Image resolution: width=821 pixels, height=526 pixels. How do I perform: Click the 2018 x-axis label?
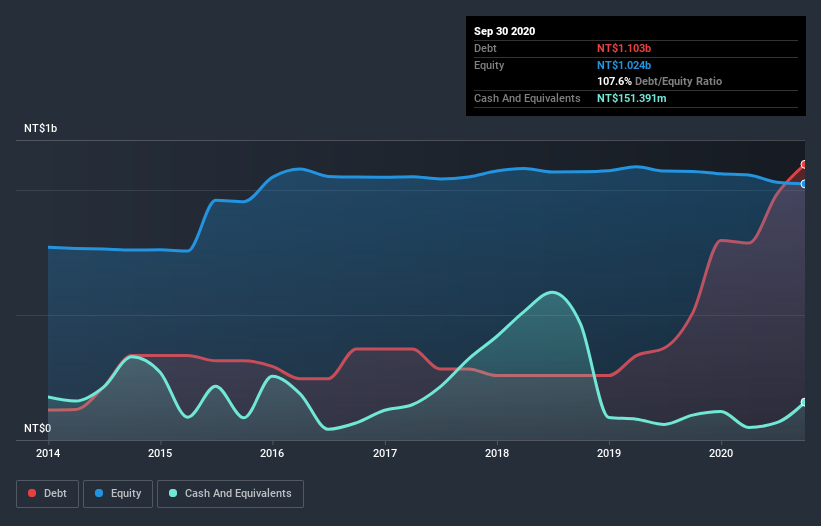pyautogui.click(x=497, y=453)
